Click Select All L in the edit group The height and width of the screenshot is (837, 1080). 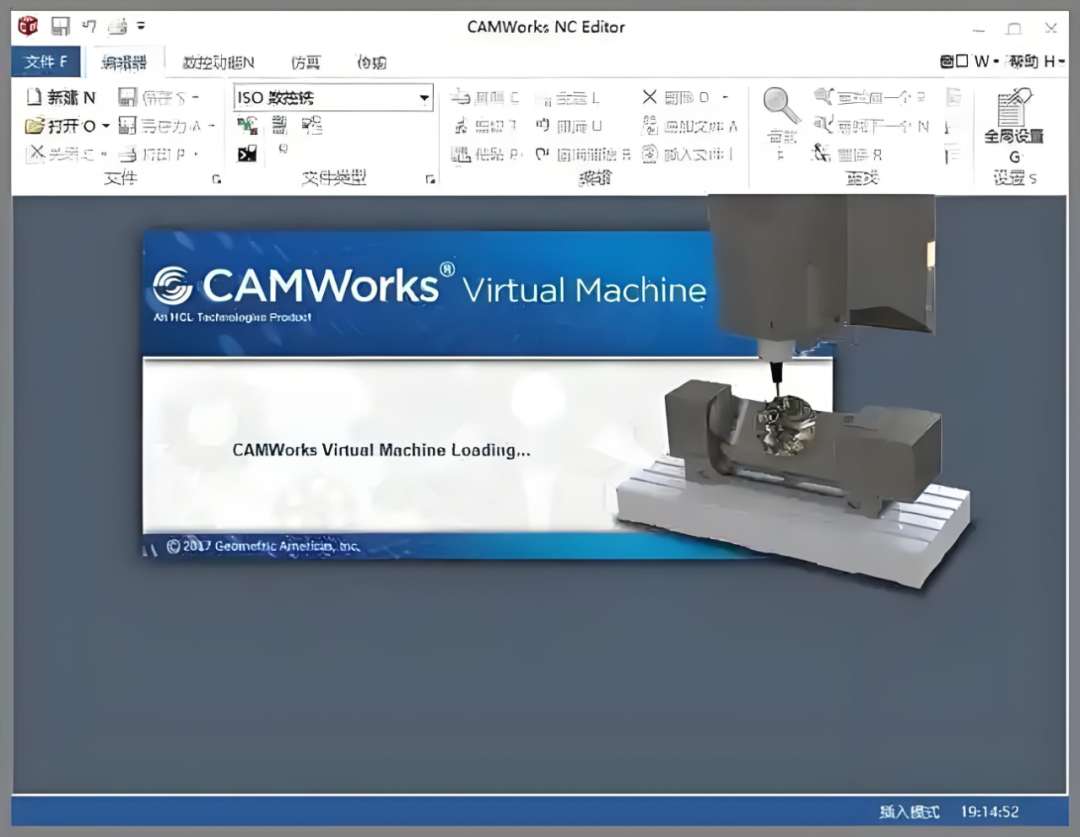point(568,99)
